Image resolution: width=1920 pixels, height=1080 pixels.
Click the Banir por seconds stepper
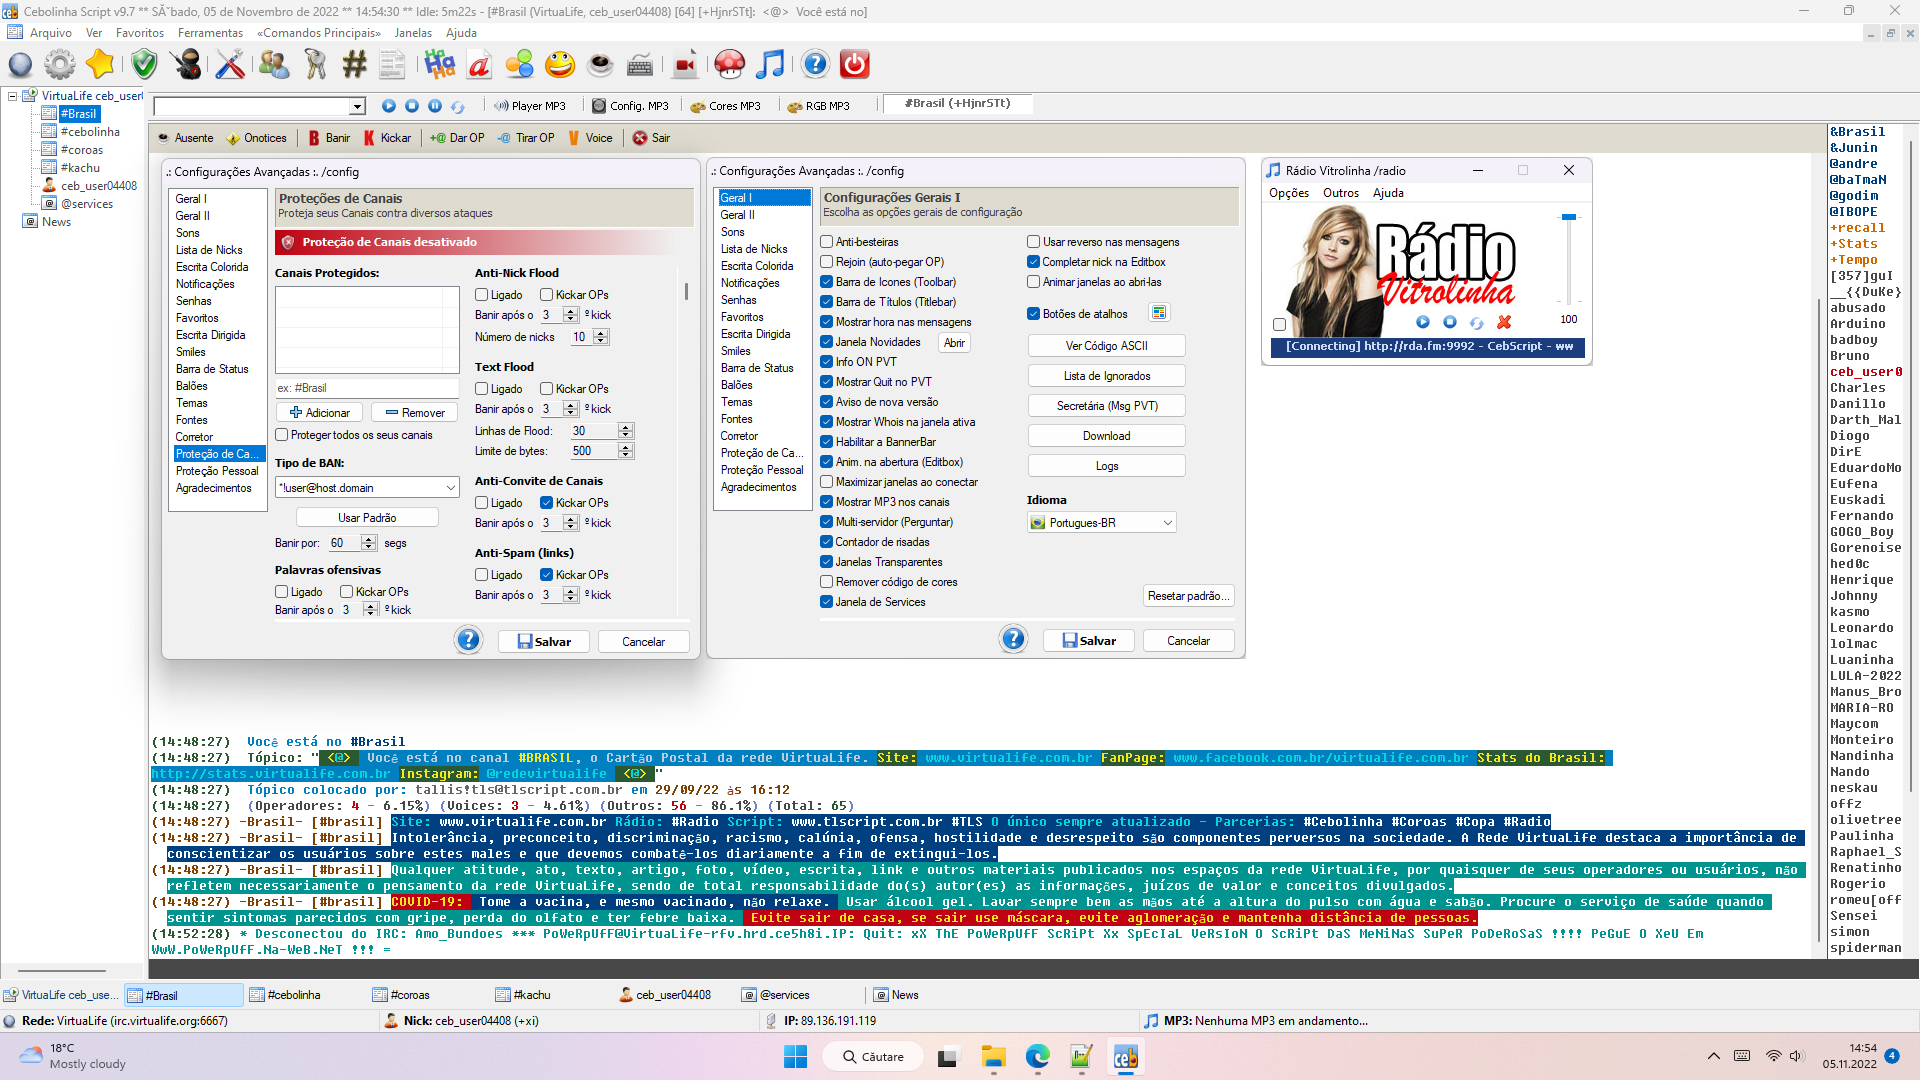(x=369, y=543)
